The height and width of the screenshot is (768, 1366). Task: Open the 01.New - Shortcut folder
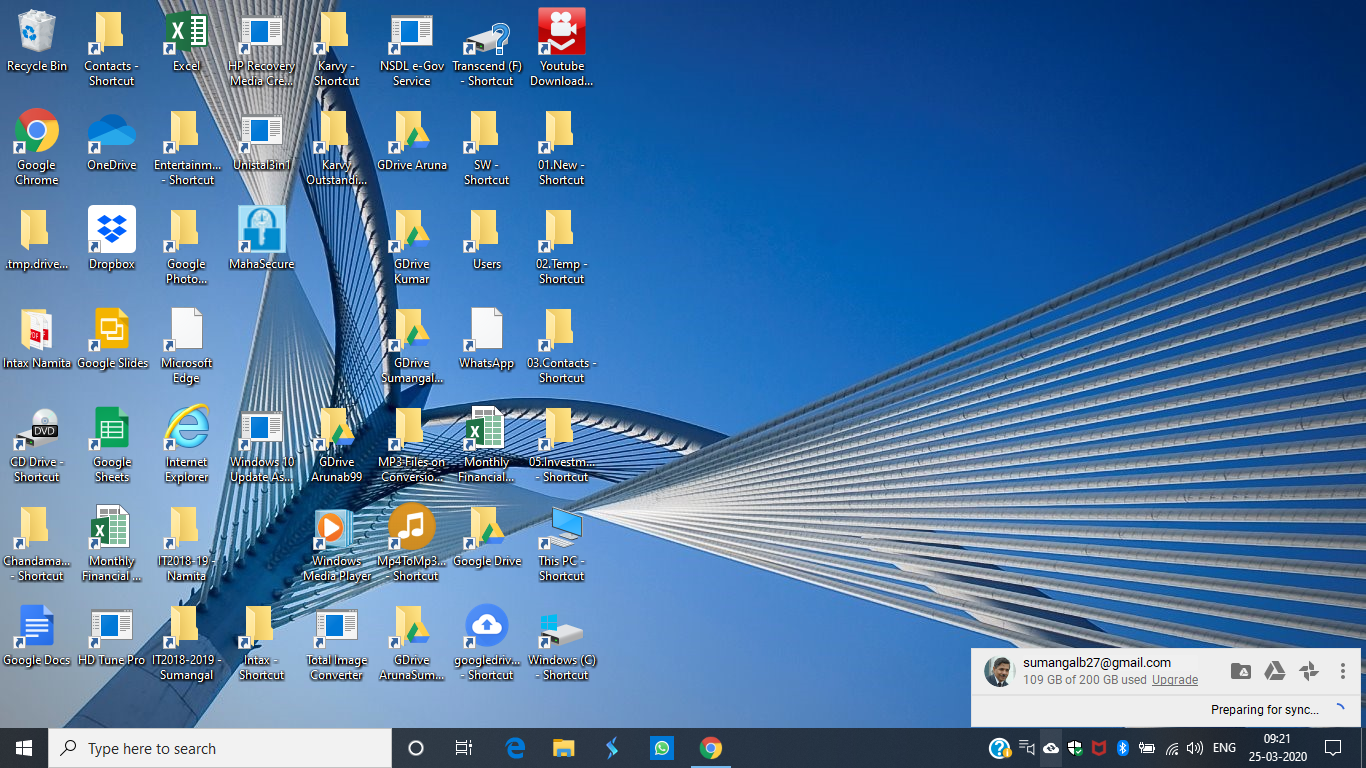[x=562, y=147]
